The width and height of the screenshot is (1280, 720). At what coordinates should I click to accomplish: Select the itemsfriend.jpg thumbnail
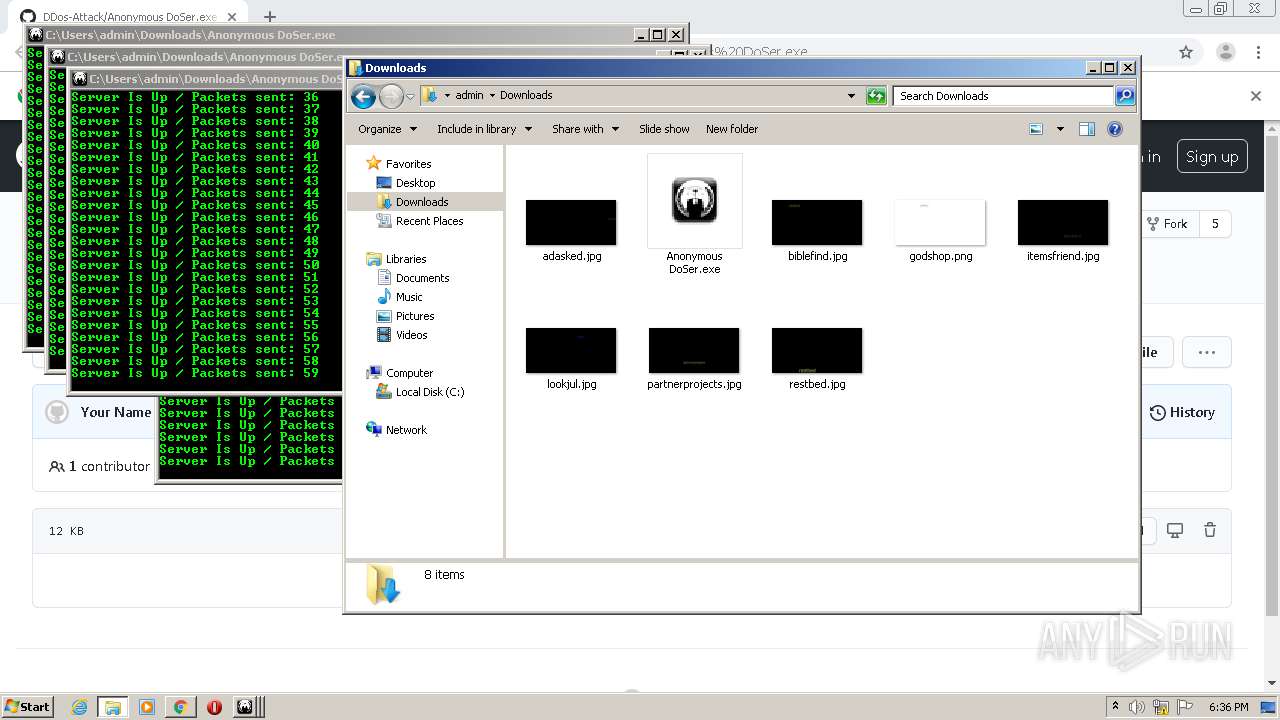click(1063, 222)
